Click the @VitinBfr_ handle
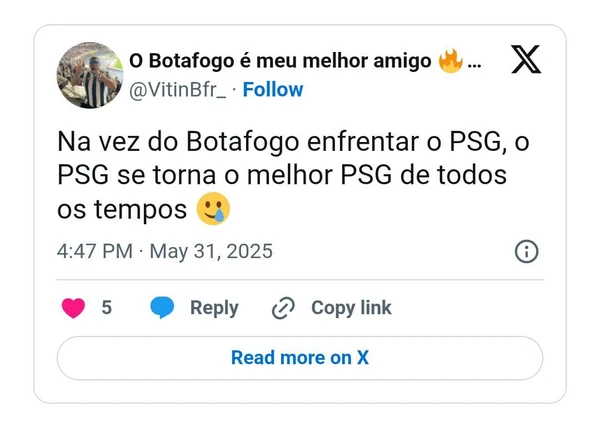Image resolution: width=600 pixels, height=434 pixels. point(178,90)
